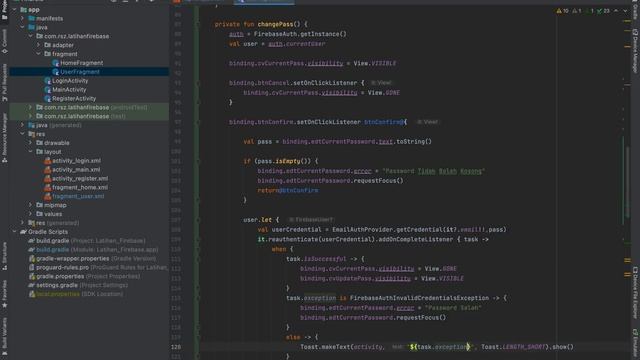Click the Gradle Scripts elephant icon
640x360 pixels.
(x=23, y=232)
